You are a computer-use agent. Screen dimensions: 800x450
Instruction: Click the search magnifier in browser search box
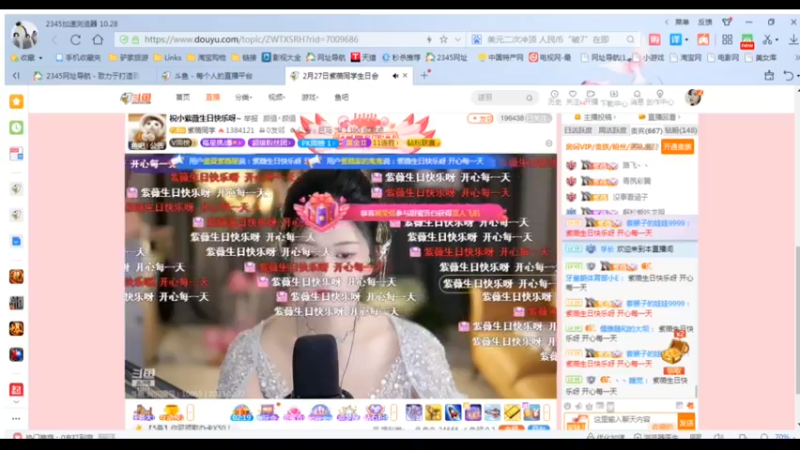click(631, 39)
